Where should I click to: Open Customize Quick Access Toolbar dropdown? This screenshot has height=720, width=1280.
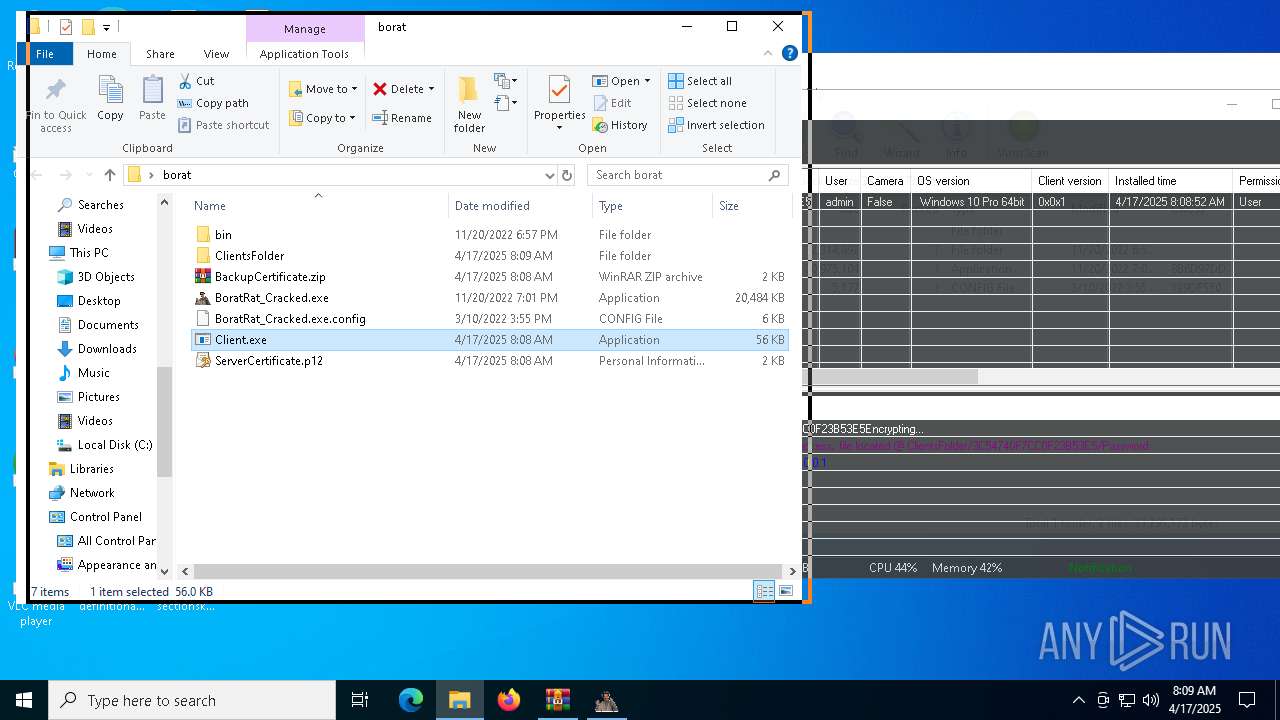pos(106,27)
